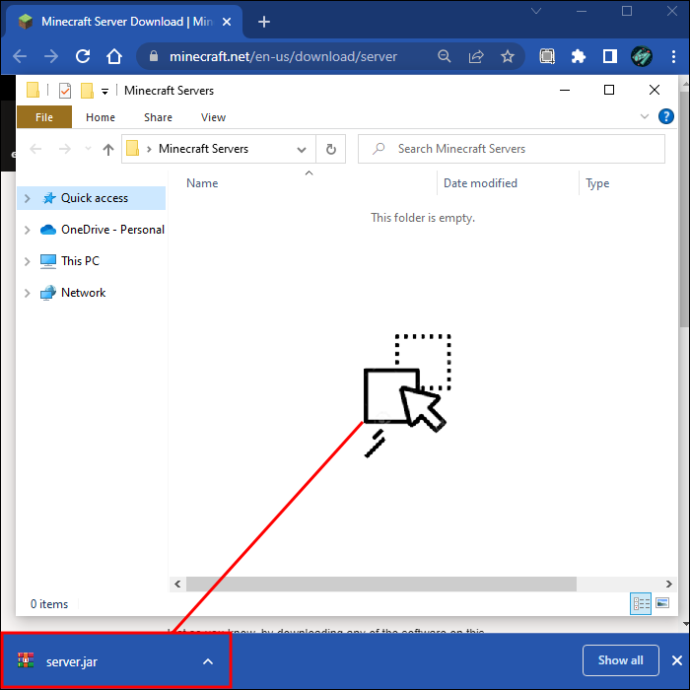Viewport: 690px width, 690px height.
Task: Open server.jar download options arrow
Action: click(208, 661)
